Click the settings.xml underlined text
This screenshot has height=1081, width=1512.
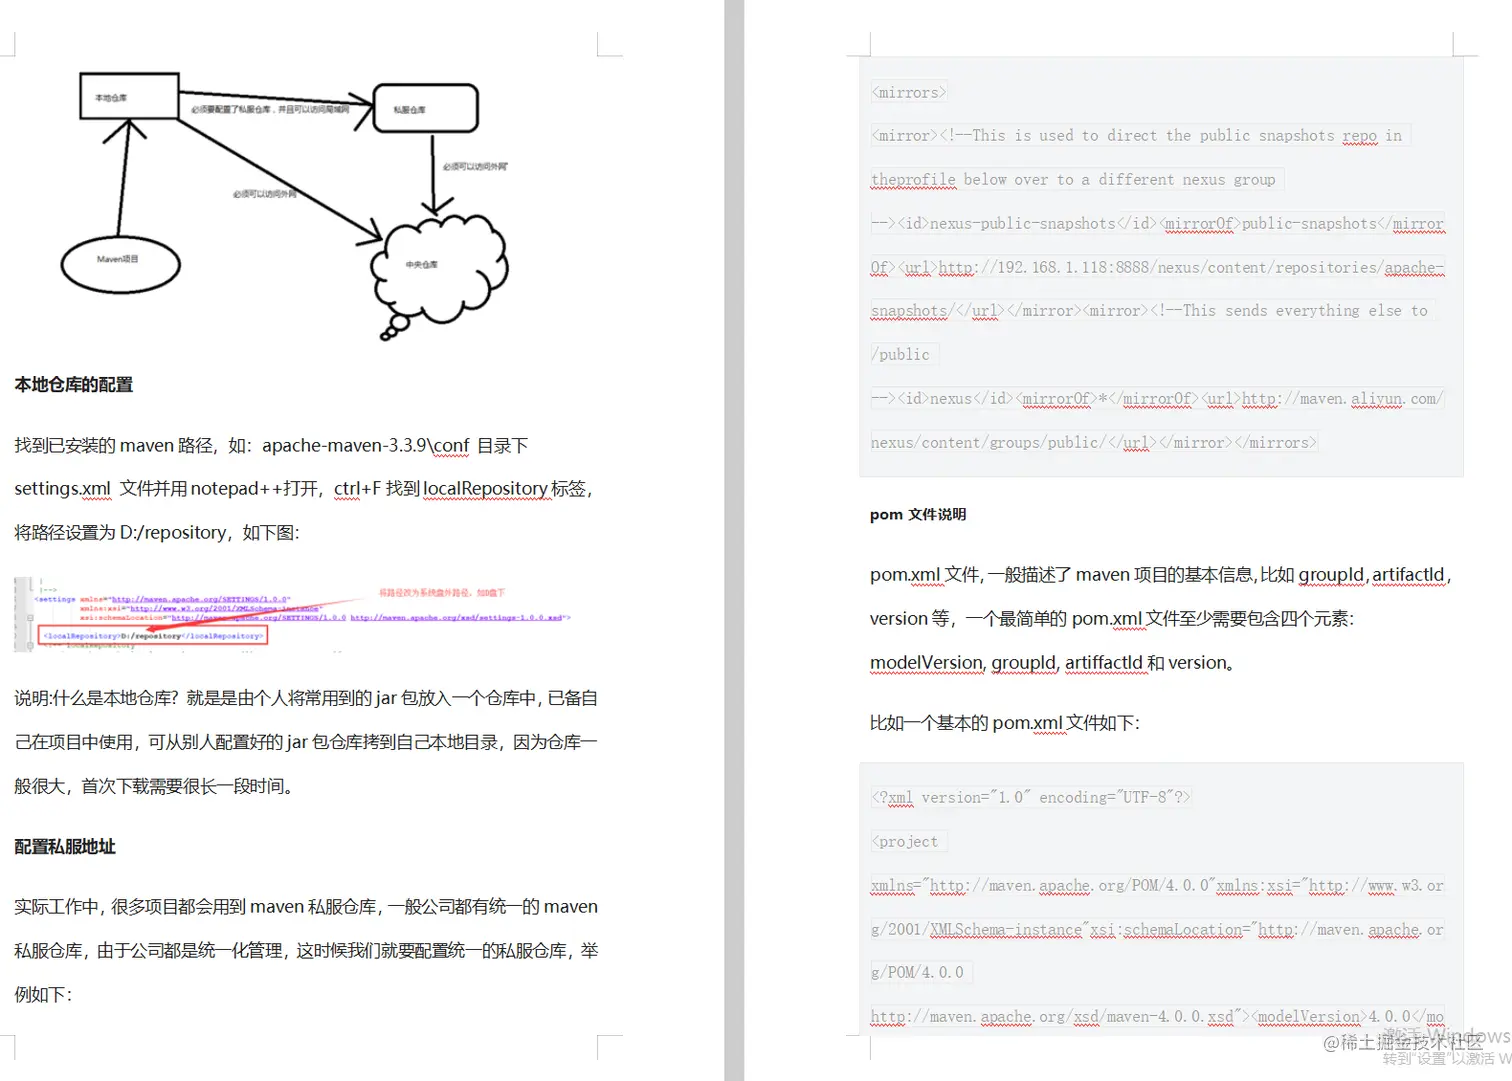click(61, 488)
